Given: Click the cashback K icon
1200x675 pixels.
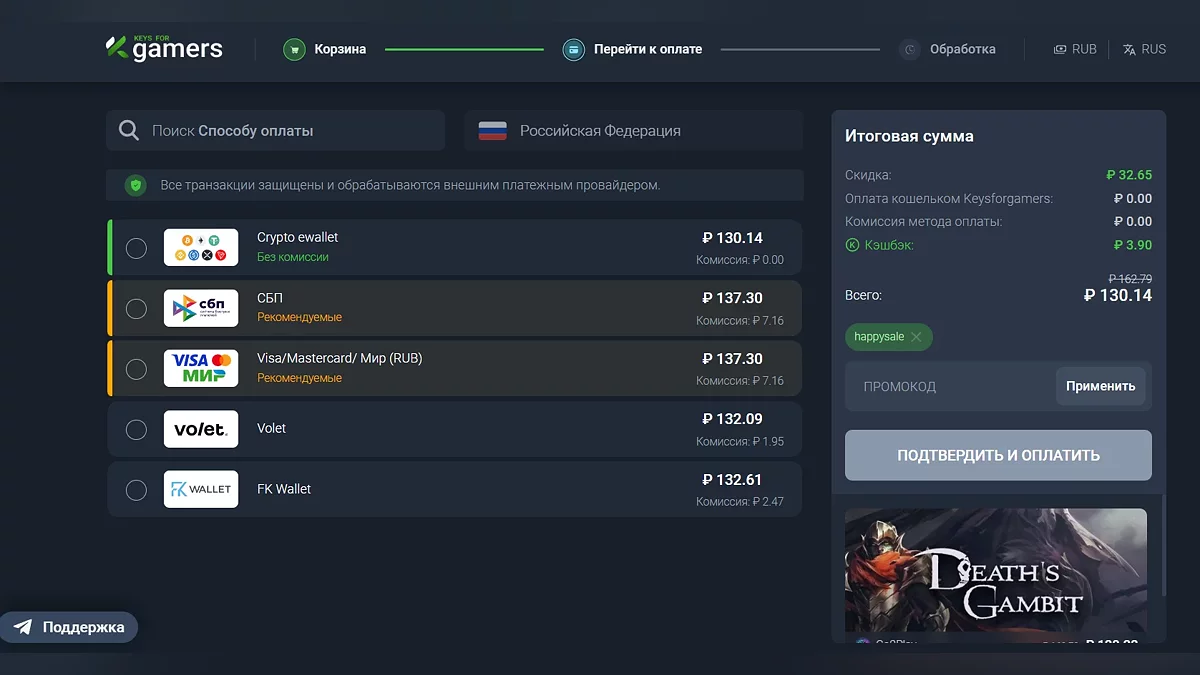Looking at the screenshot, I should point(852,245).
